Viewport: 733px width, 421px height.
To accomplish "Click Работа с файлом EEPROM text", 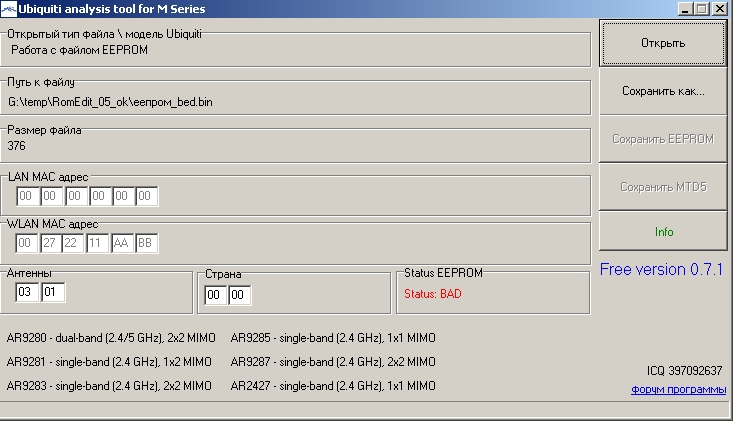I will pyautogui.click(x=79, y=50).
